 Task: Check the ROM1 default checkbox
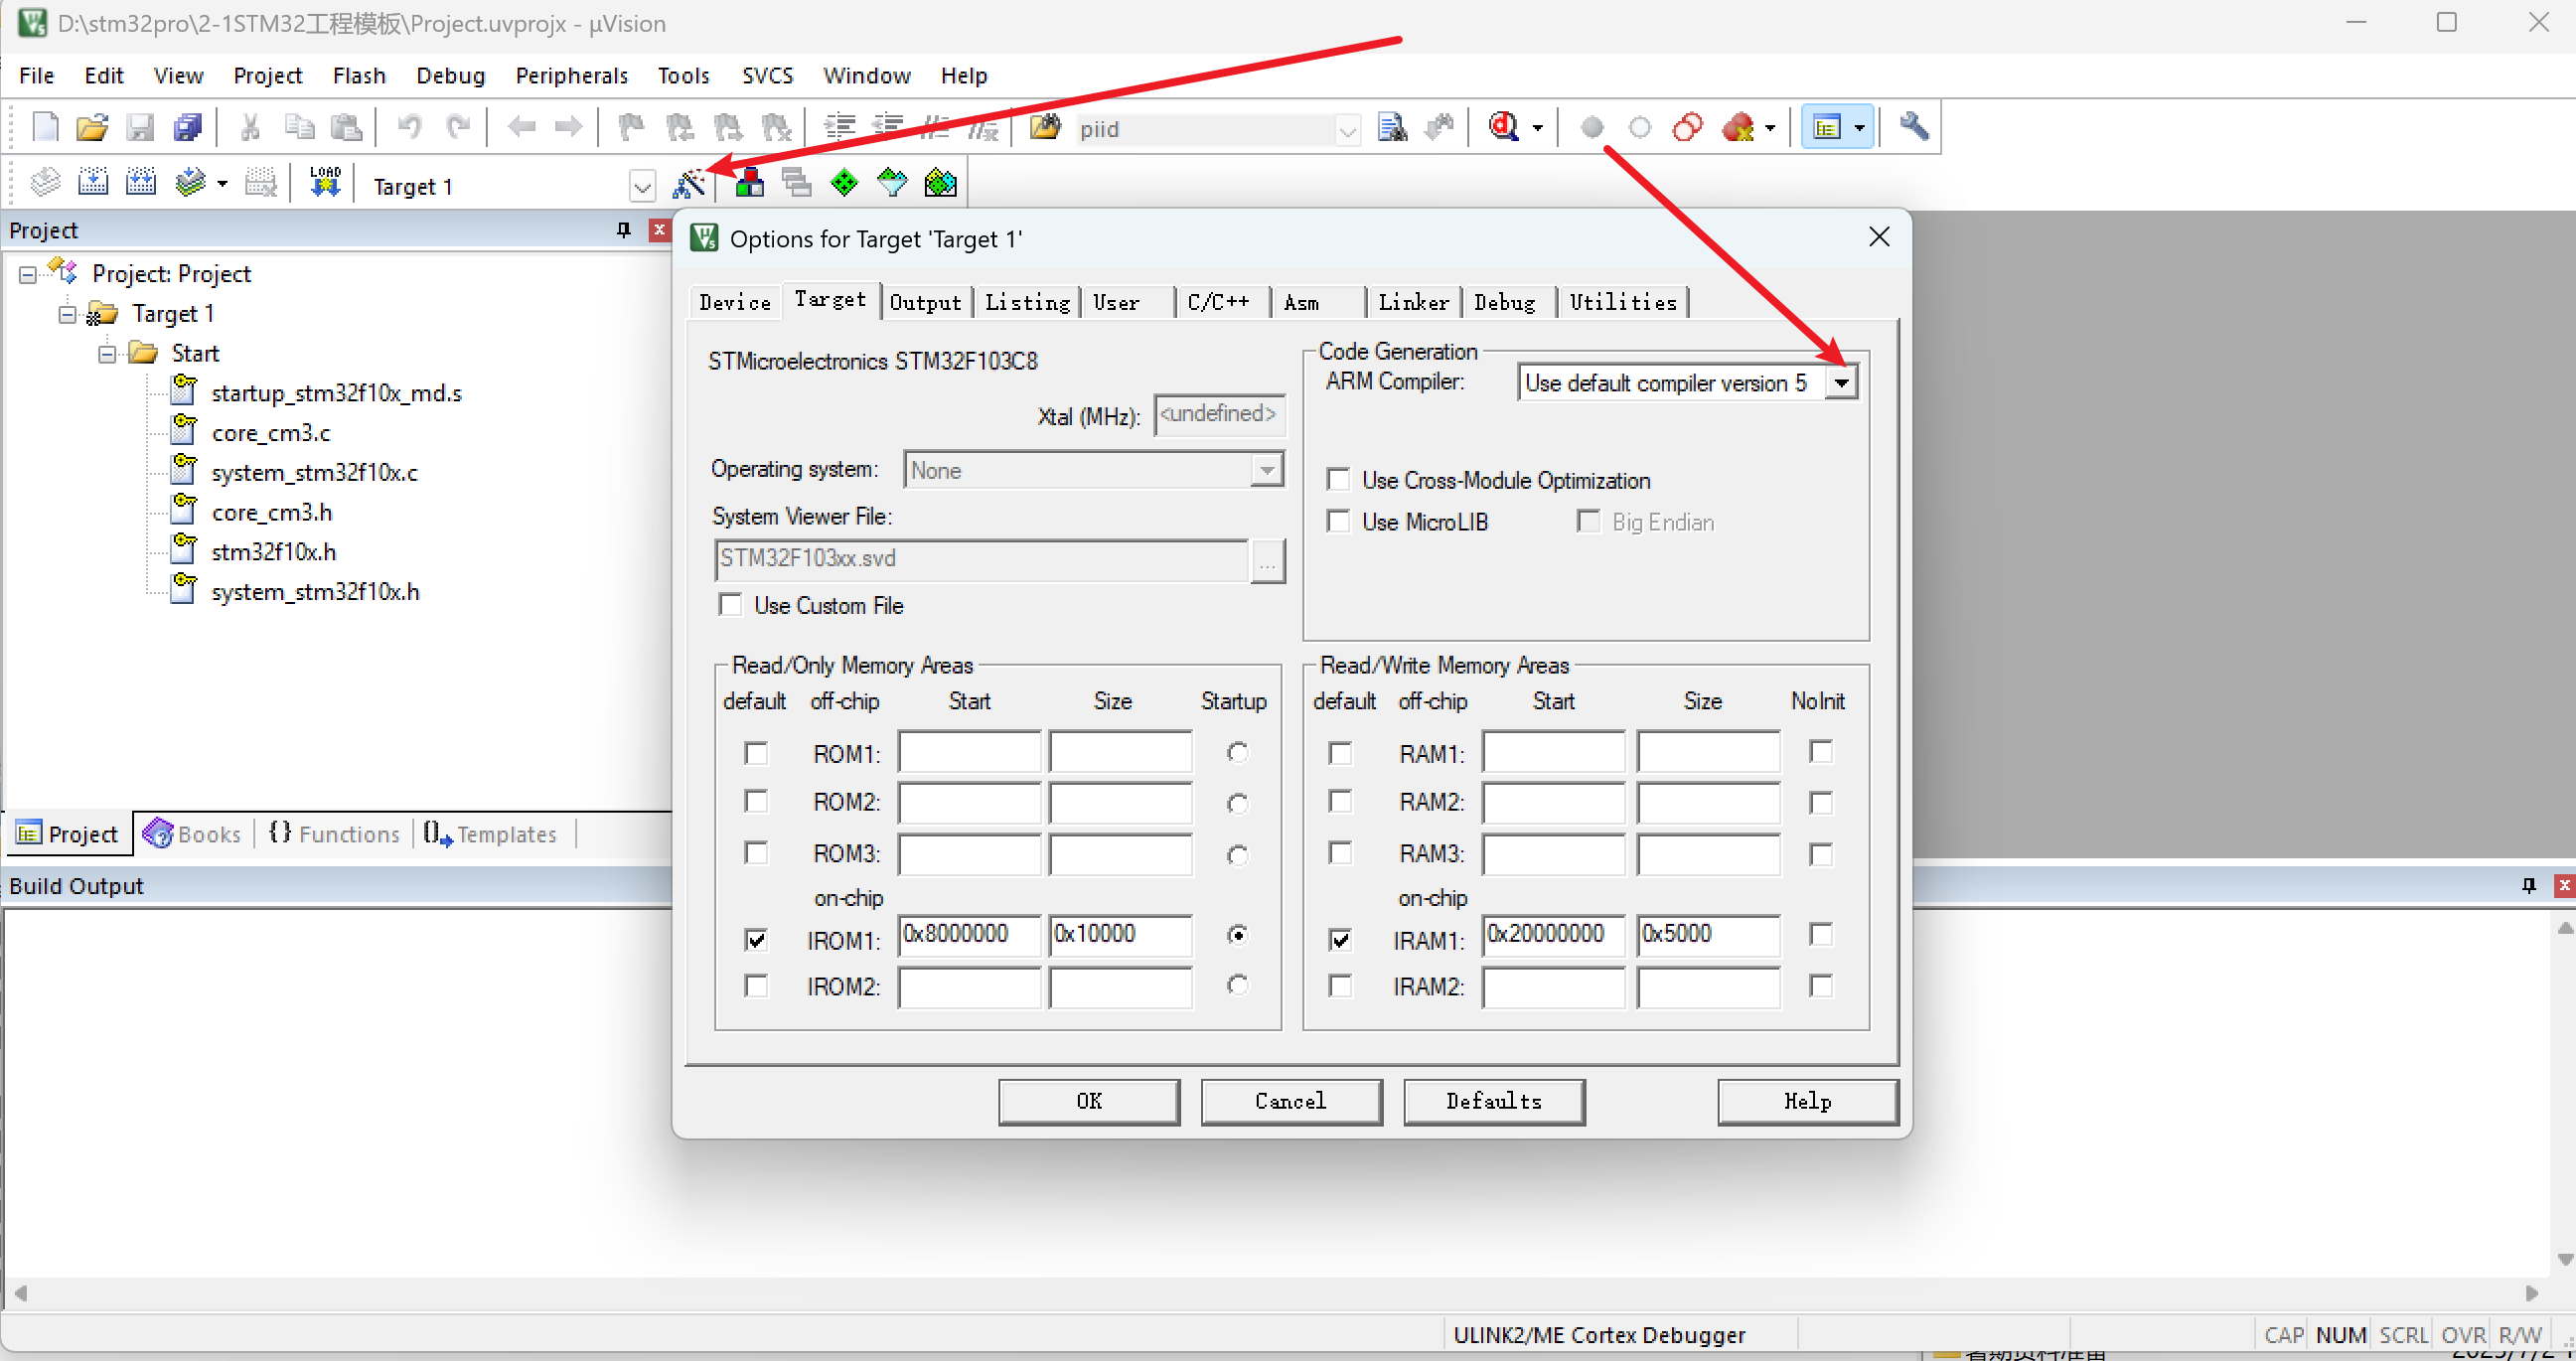tap(756, 753)
